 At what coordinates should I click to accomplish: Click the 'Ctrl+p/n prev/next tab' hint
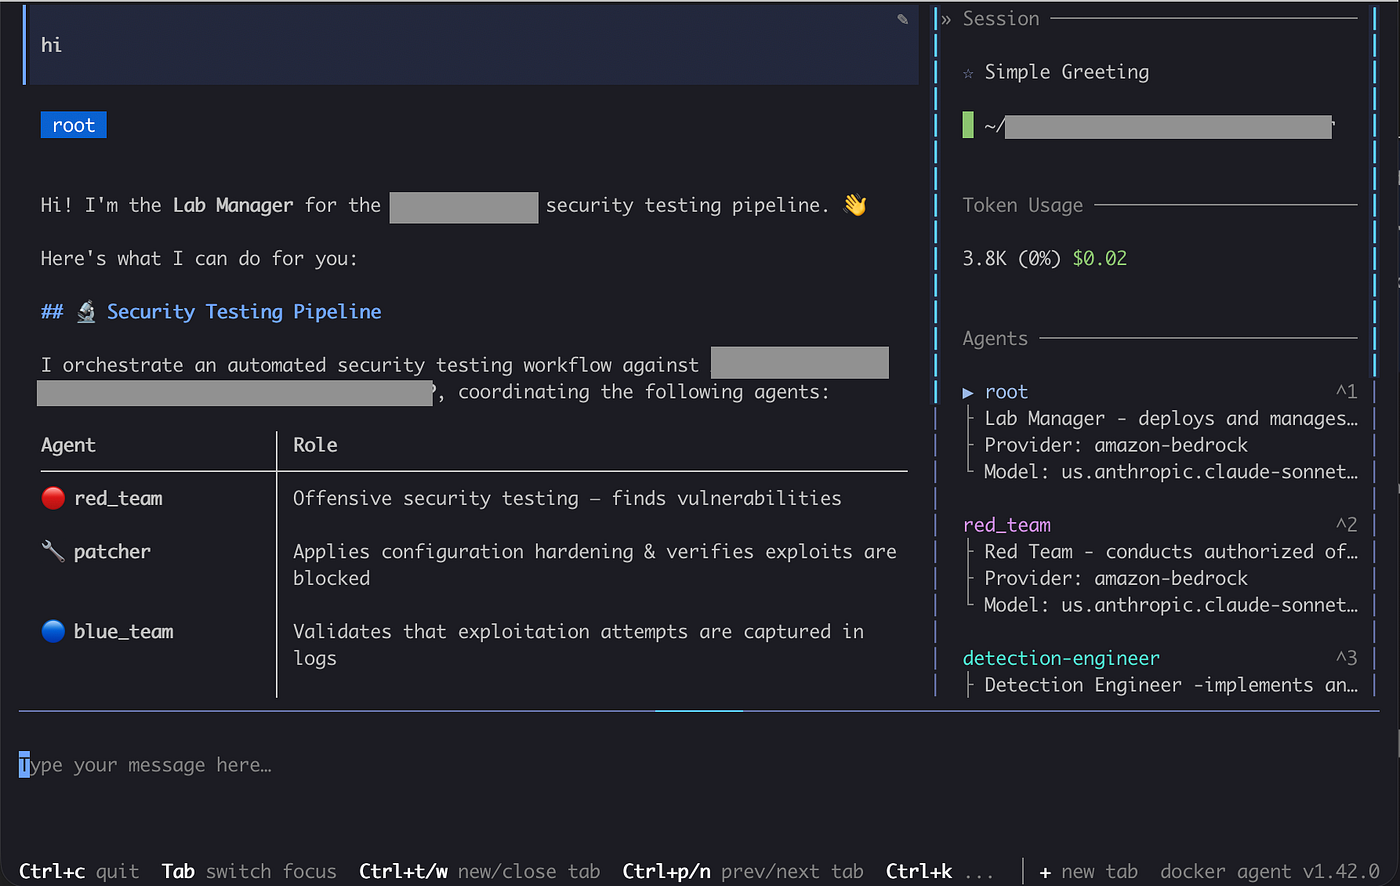pos(743,872)
